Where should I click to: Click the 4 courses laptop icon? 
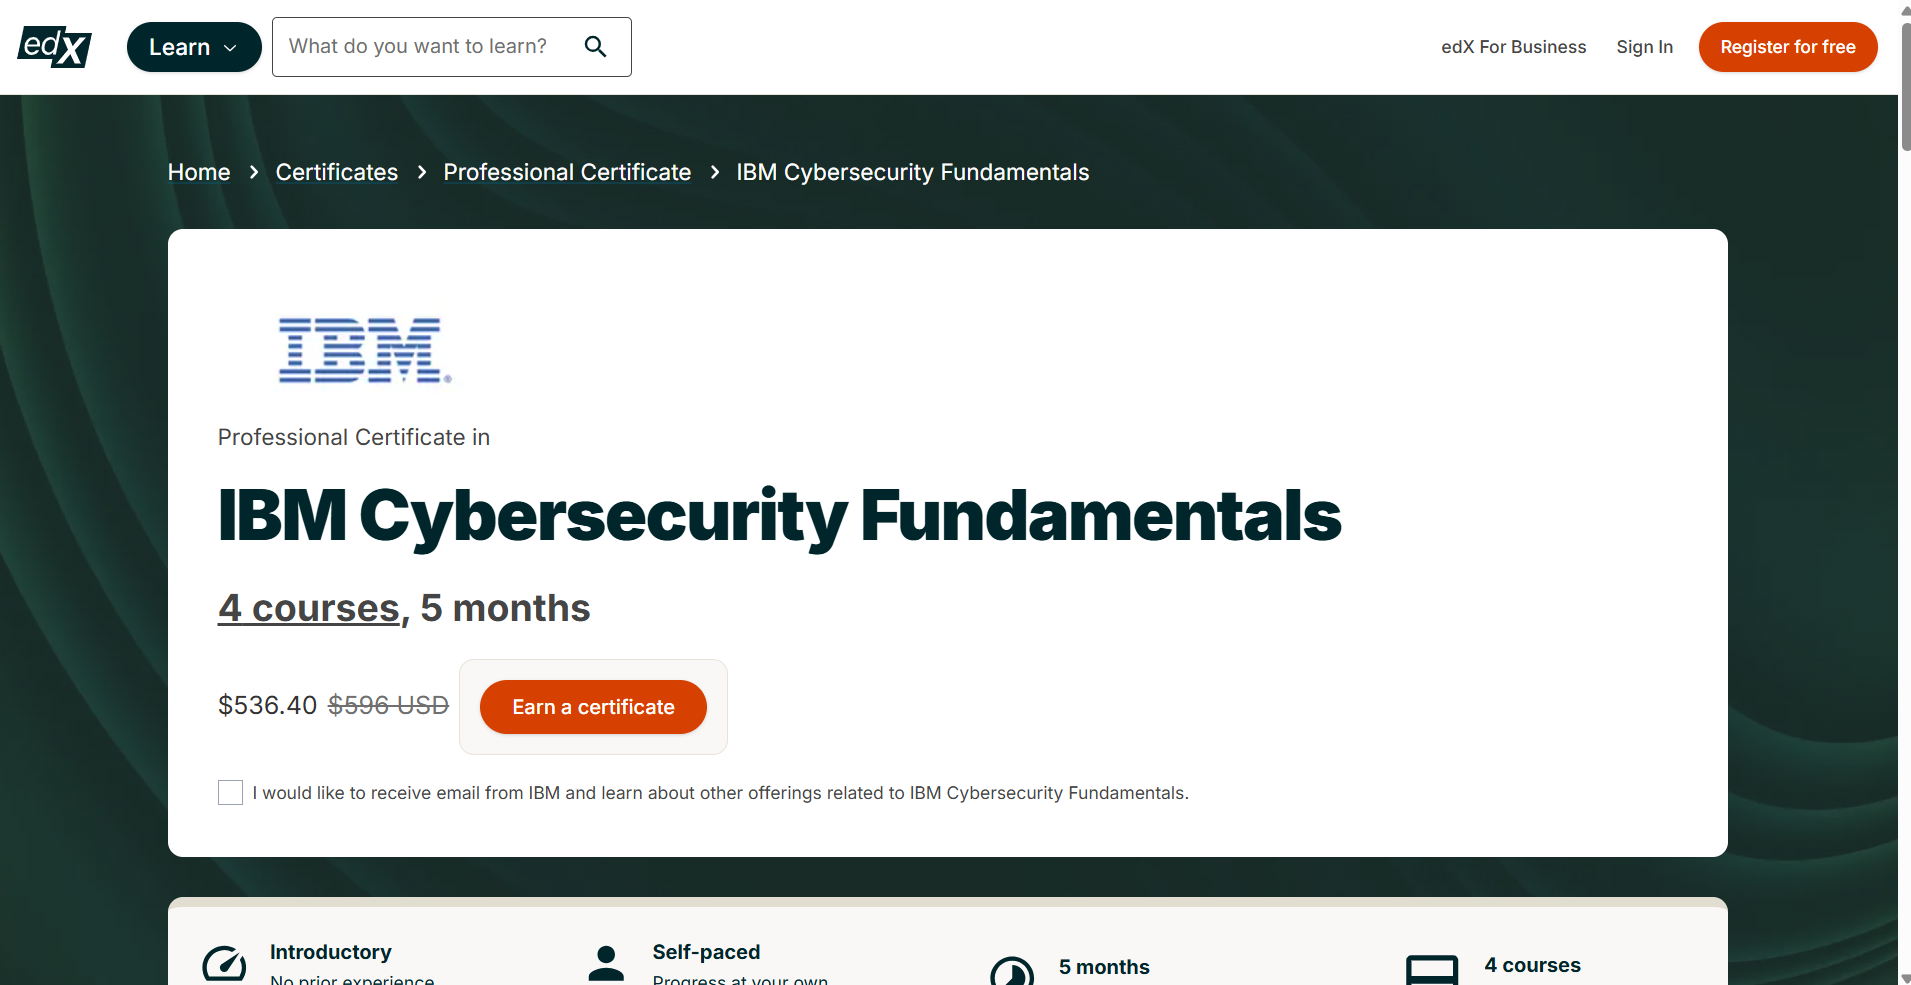click(x=1432, y=967)
